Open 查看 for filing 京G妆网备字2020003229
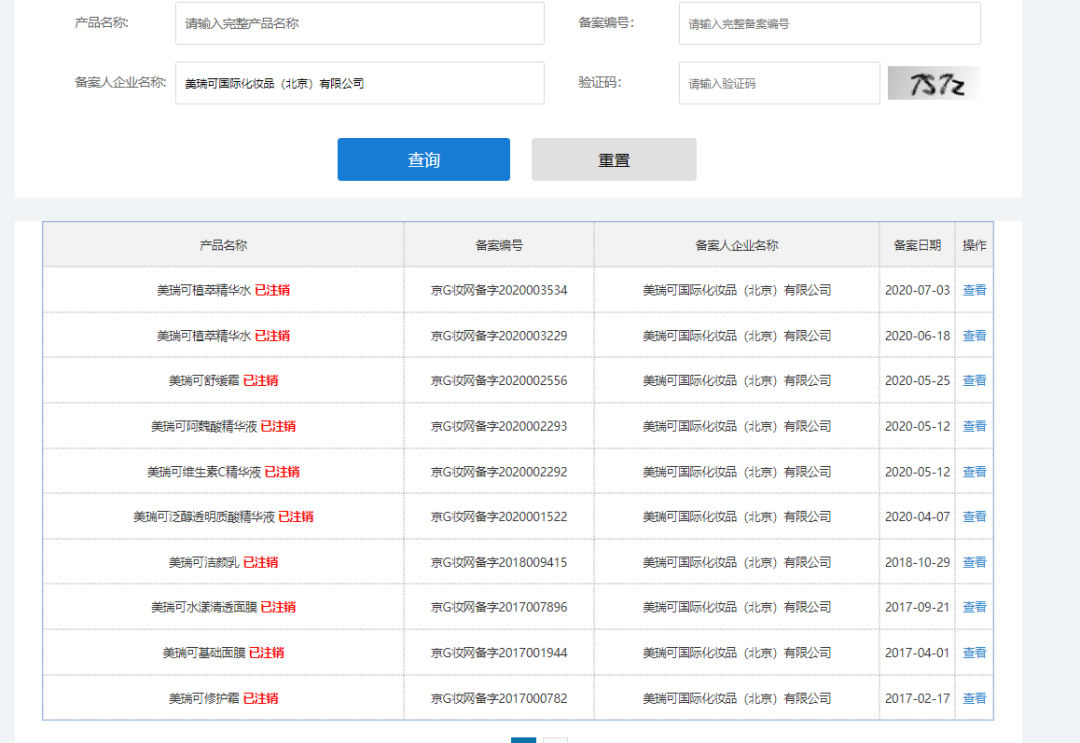This screenshot has width=1080, height=743. (x=974, y=336)
